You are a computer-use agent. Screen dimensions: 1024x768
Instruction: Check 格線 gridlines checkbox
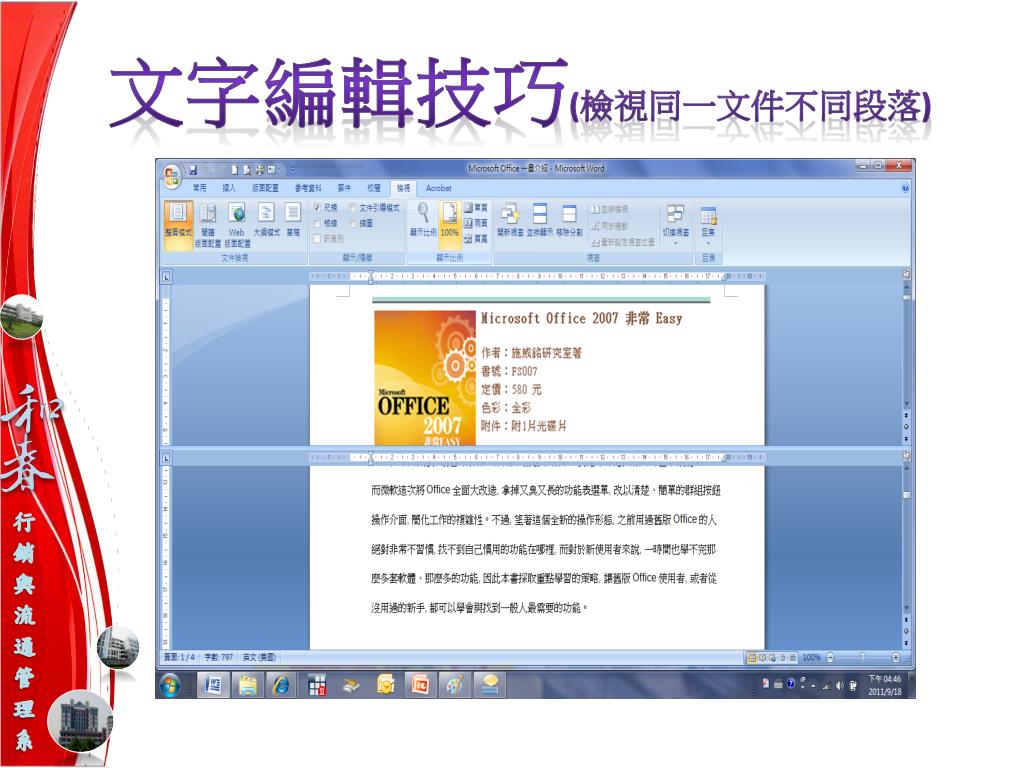317,223
